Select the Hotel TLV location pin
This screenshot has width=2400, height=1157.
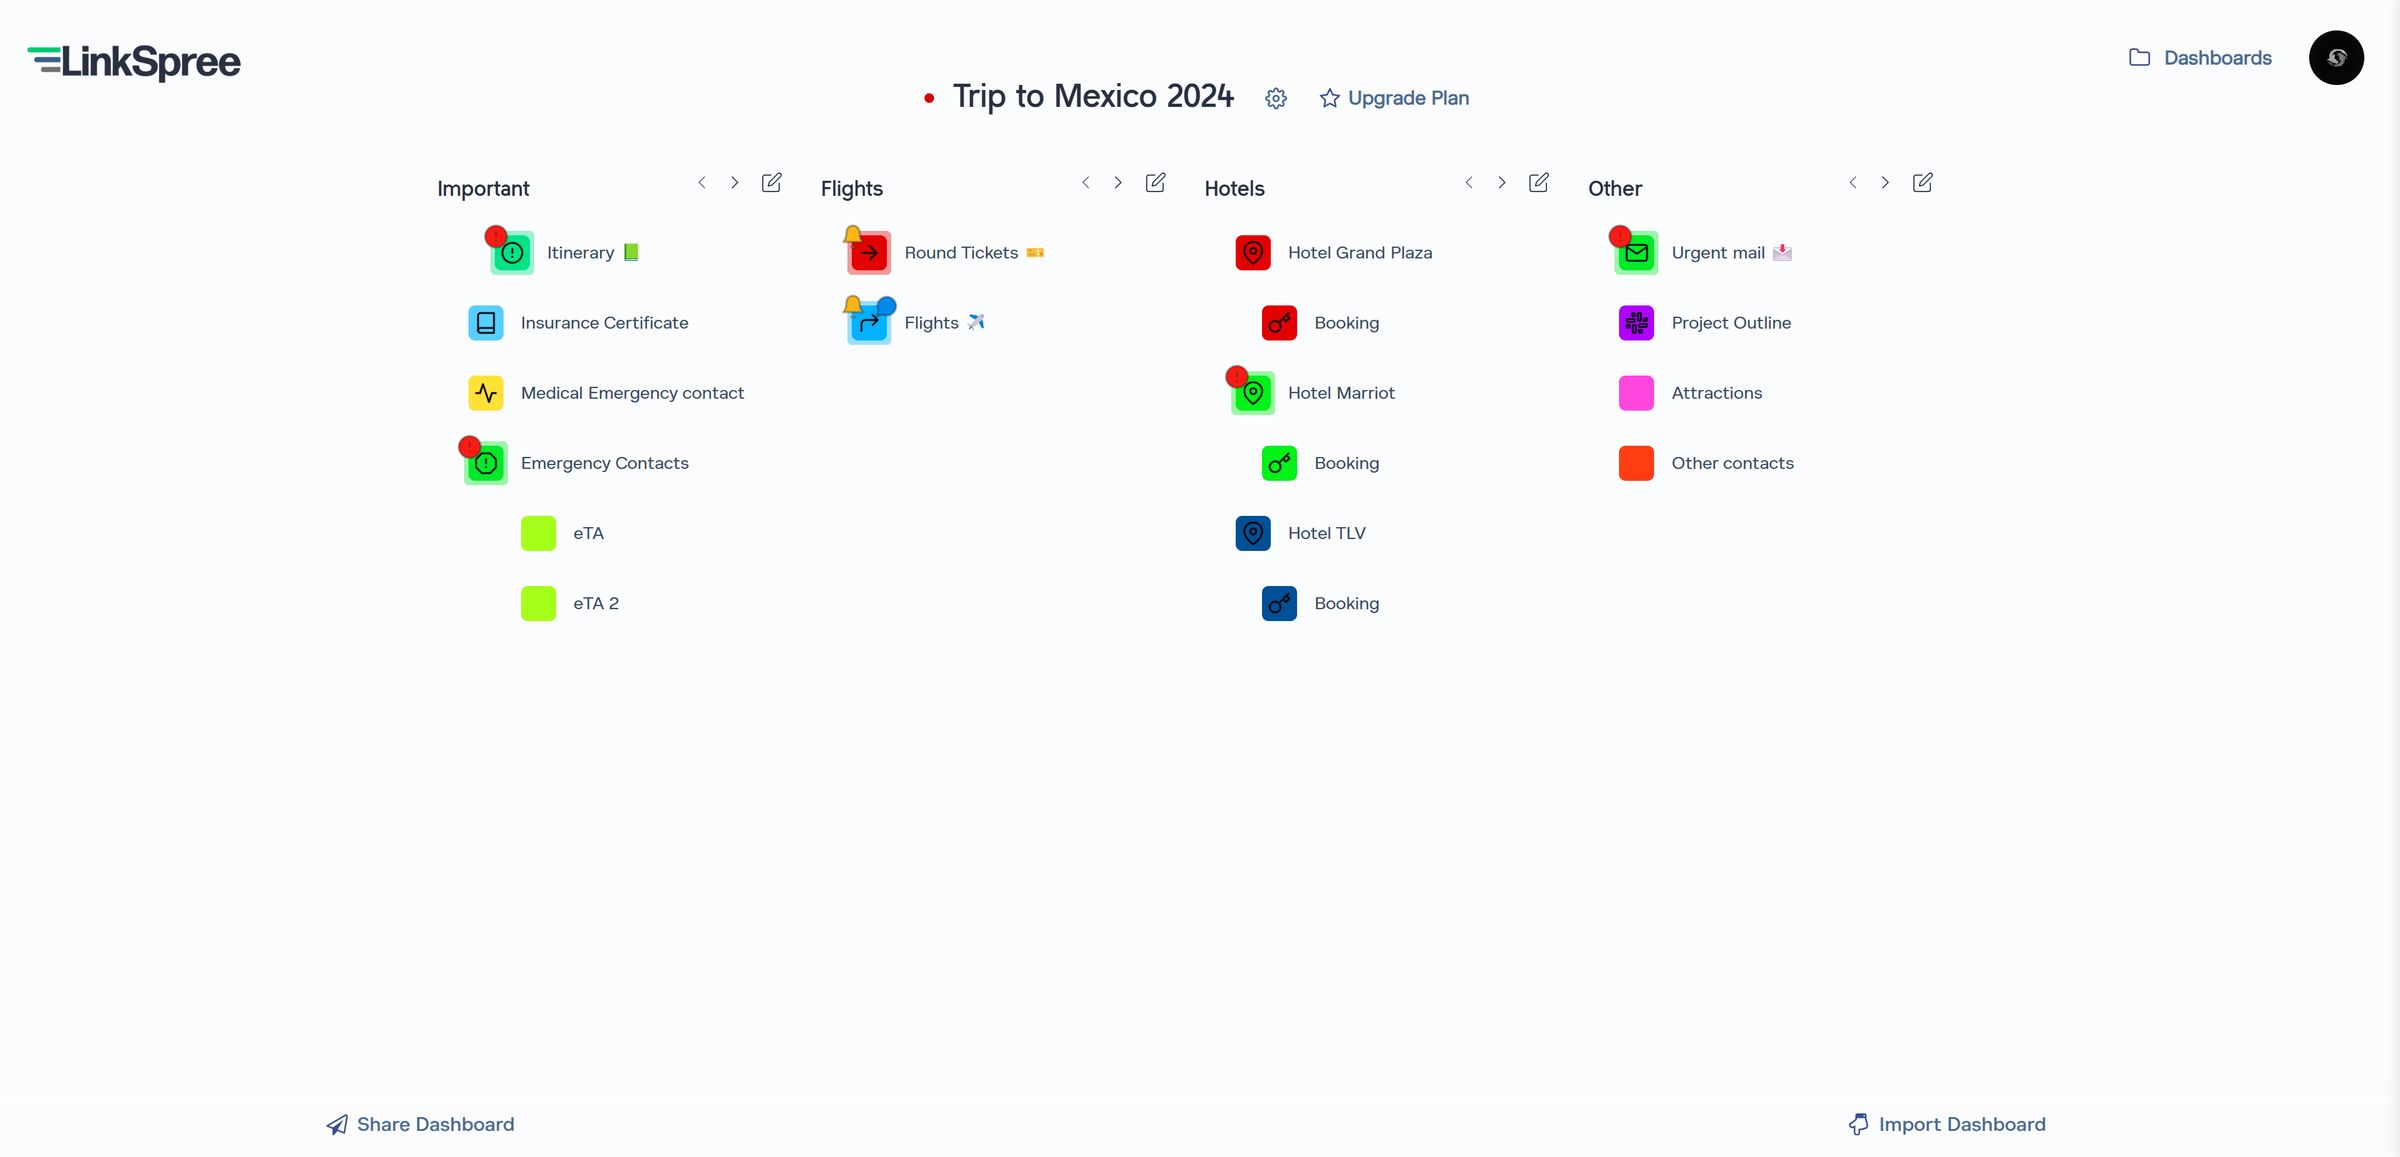[1253, 533]
